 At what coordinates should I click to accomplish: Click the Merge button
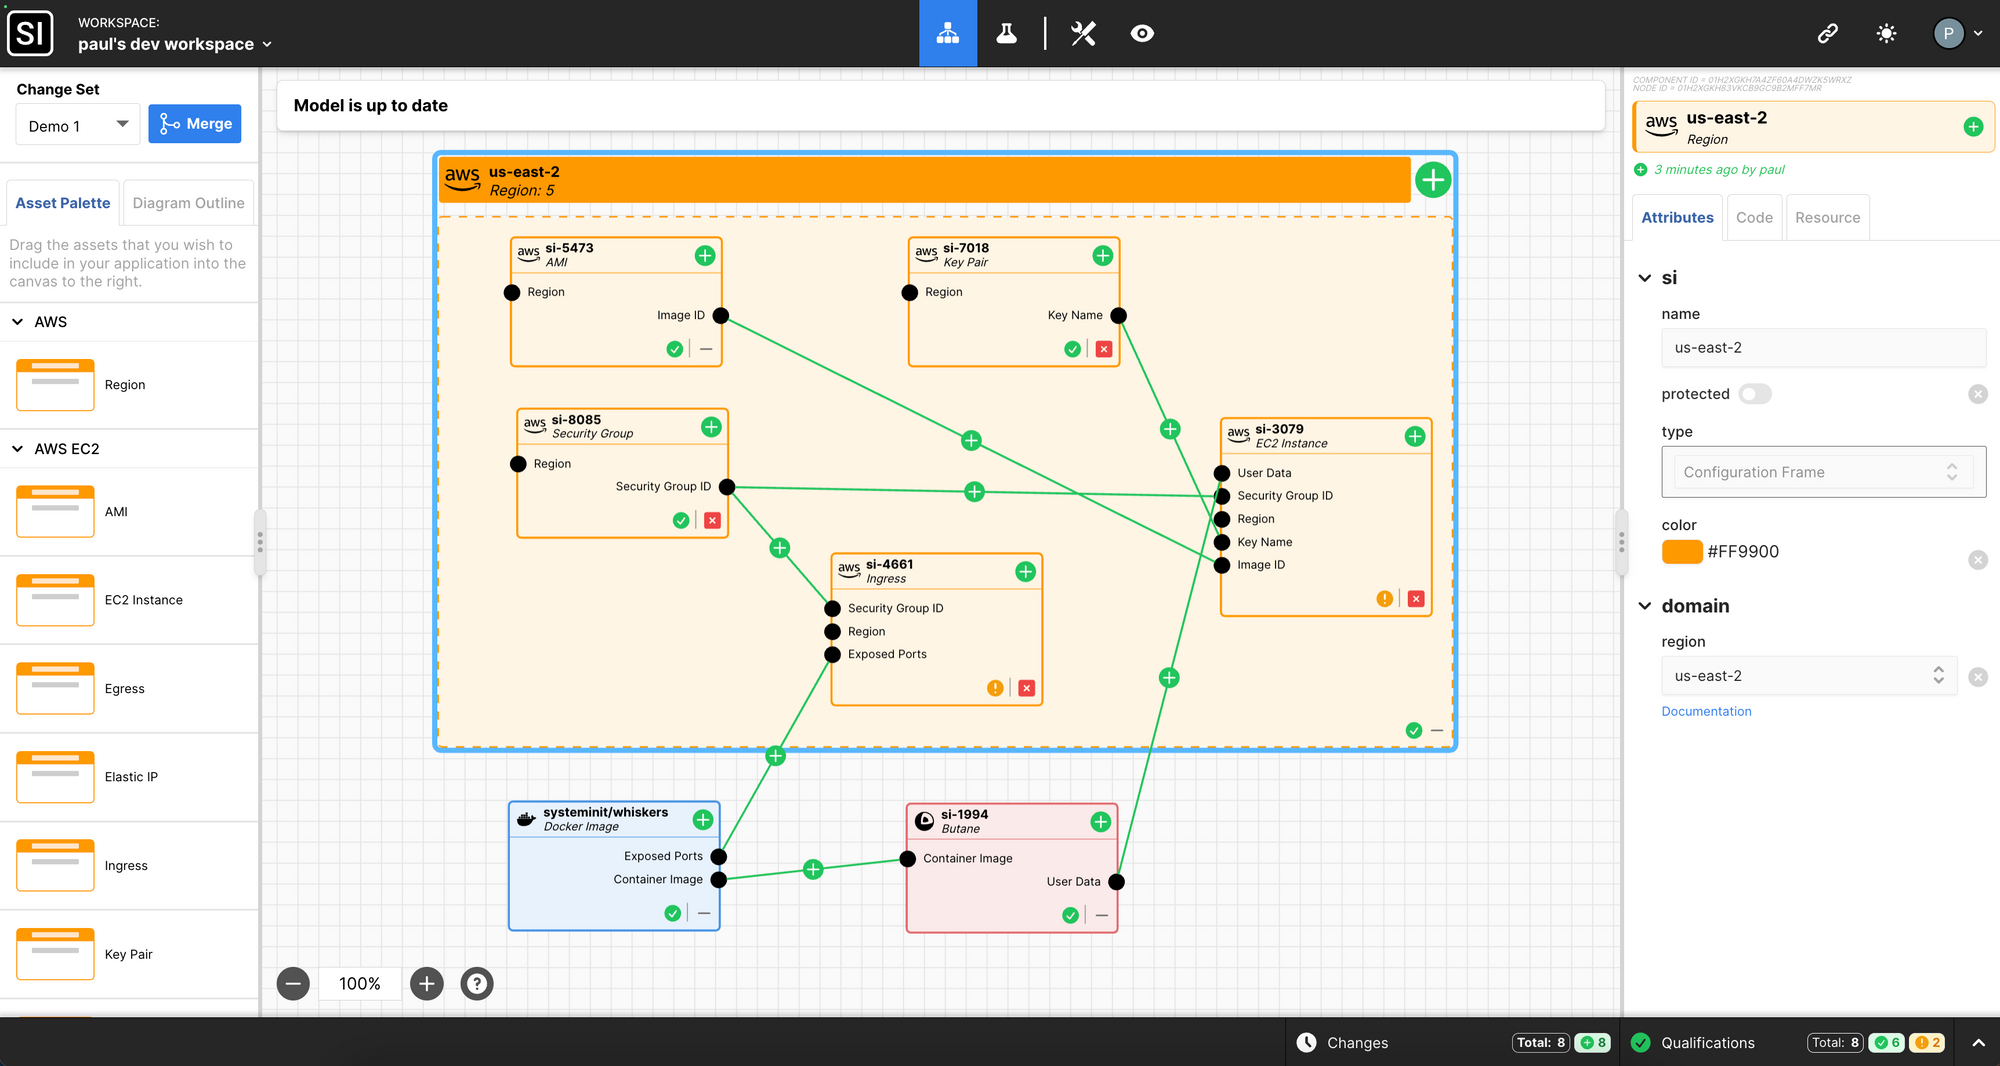tap(195, 123)
